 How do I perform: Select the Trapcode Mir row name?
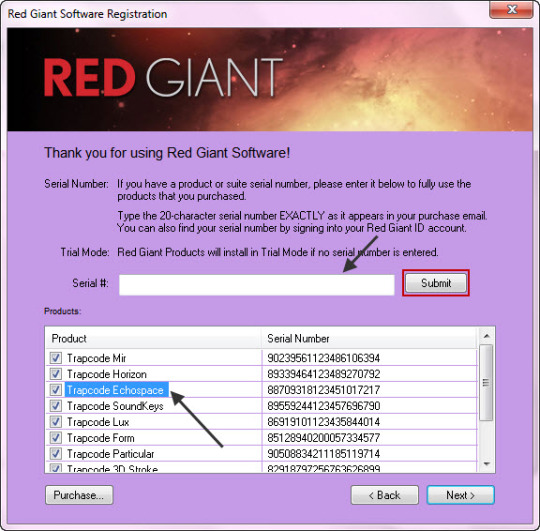pos(96,358)
